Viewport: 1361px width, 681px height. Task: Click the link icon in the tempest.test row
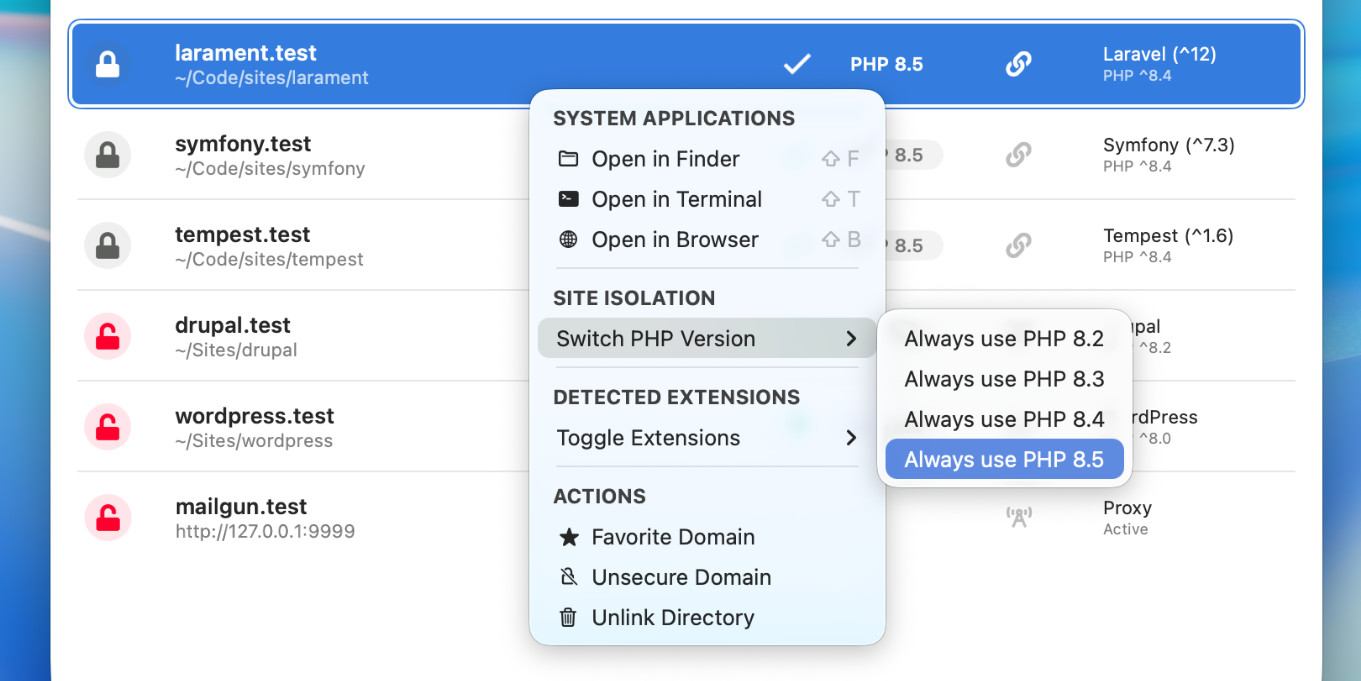pyautogui.click(x=1018, y=245)
